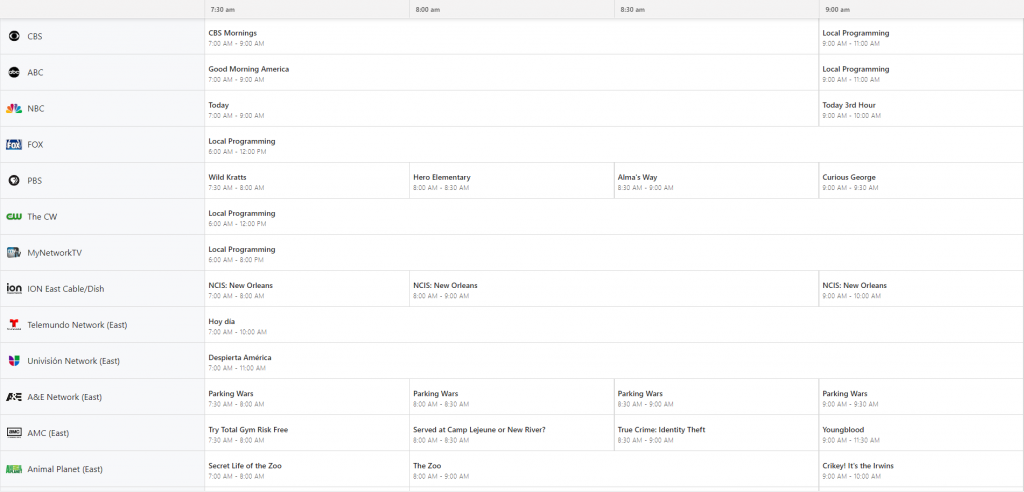Open Hoy día on Telemundo

point(615,325)
